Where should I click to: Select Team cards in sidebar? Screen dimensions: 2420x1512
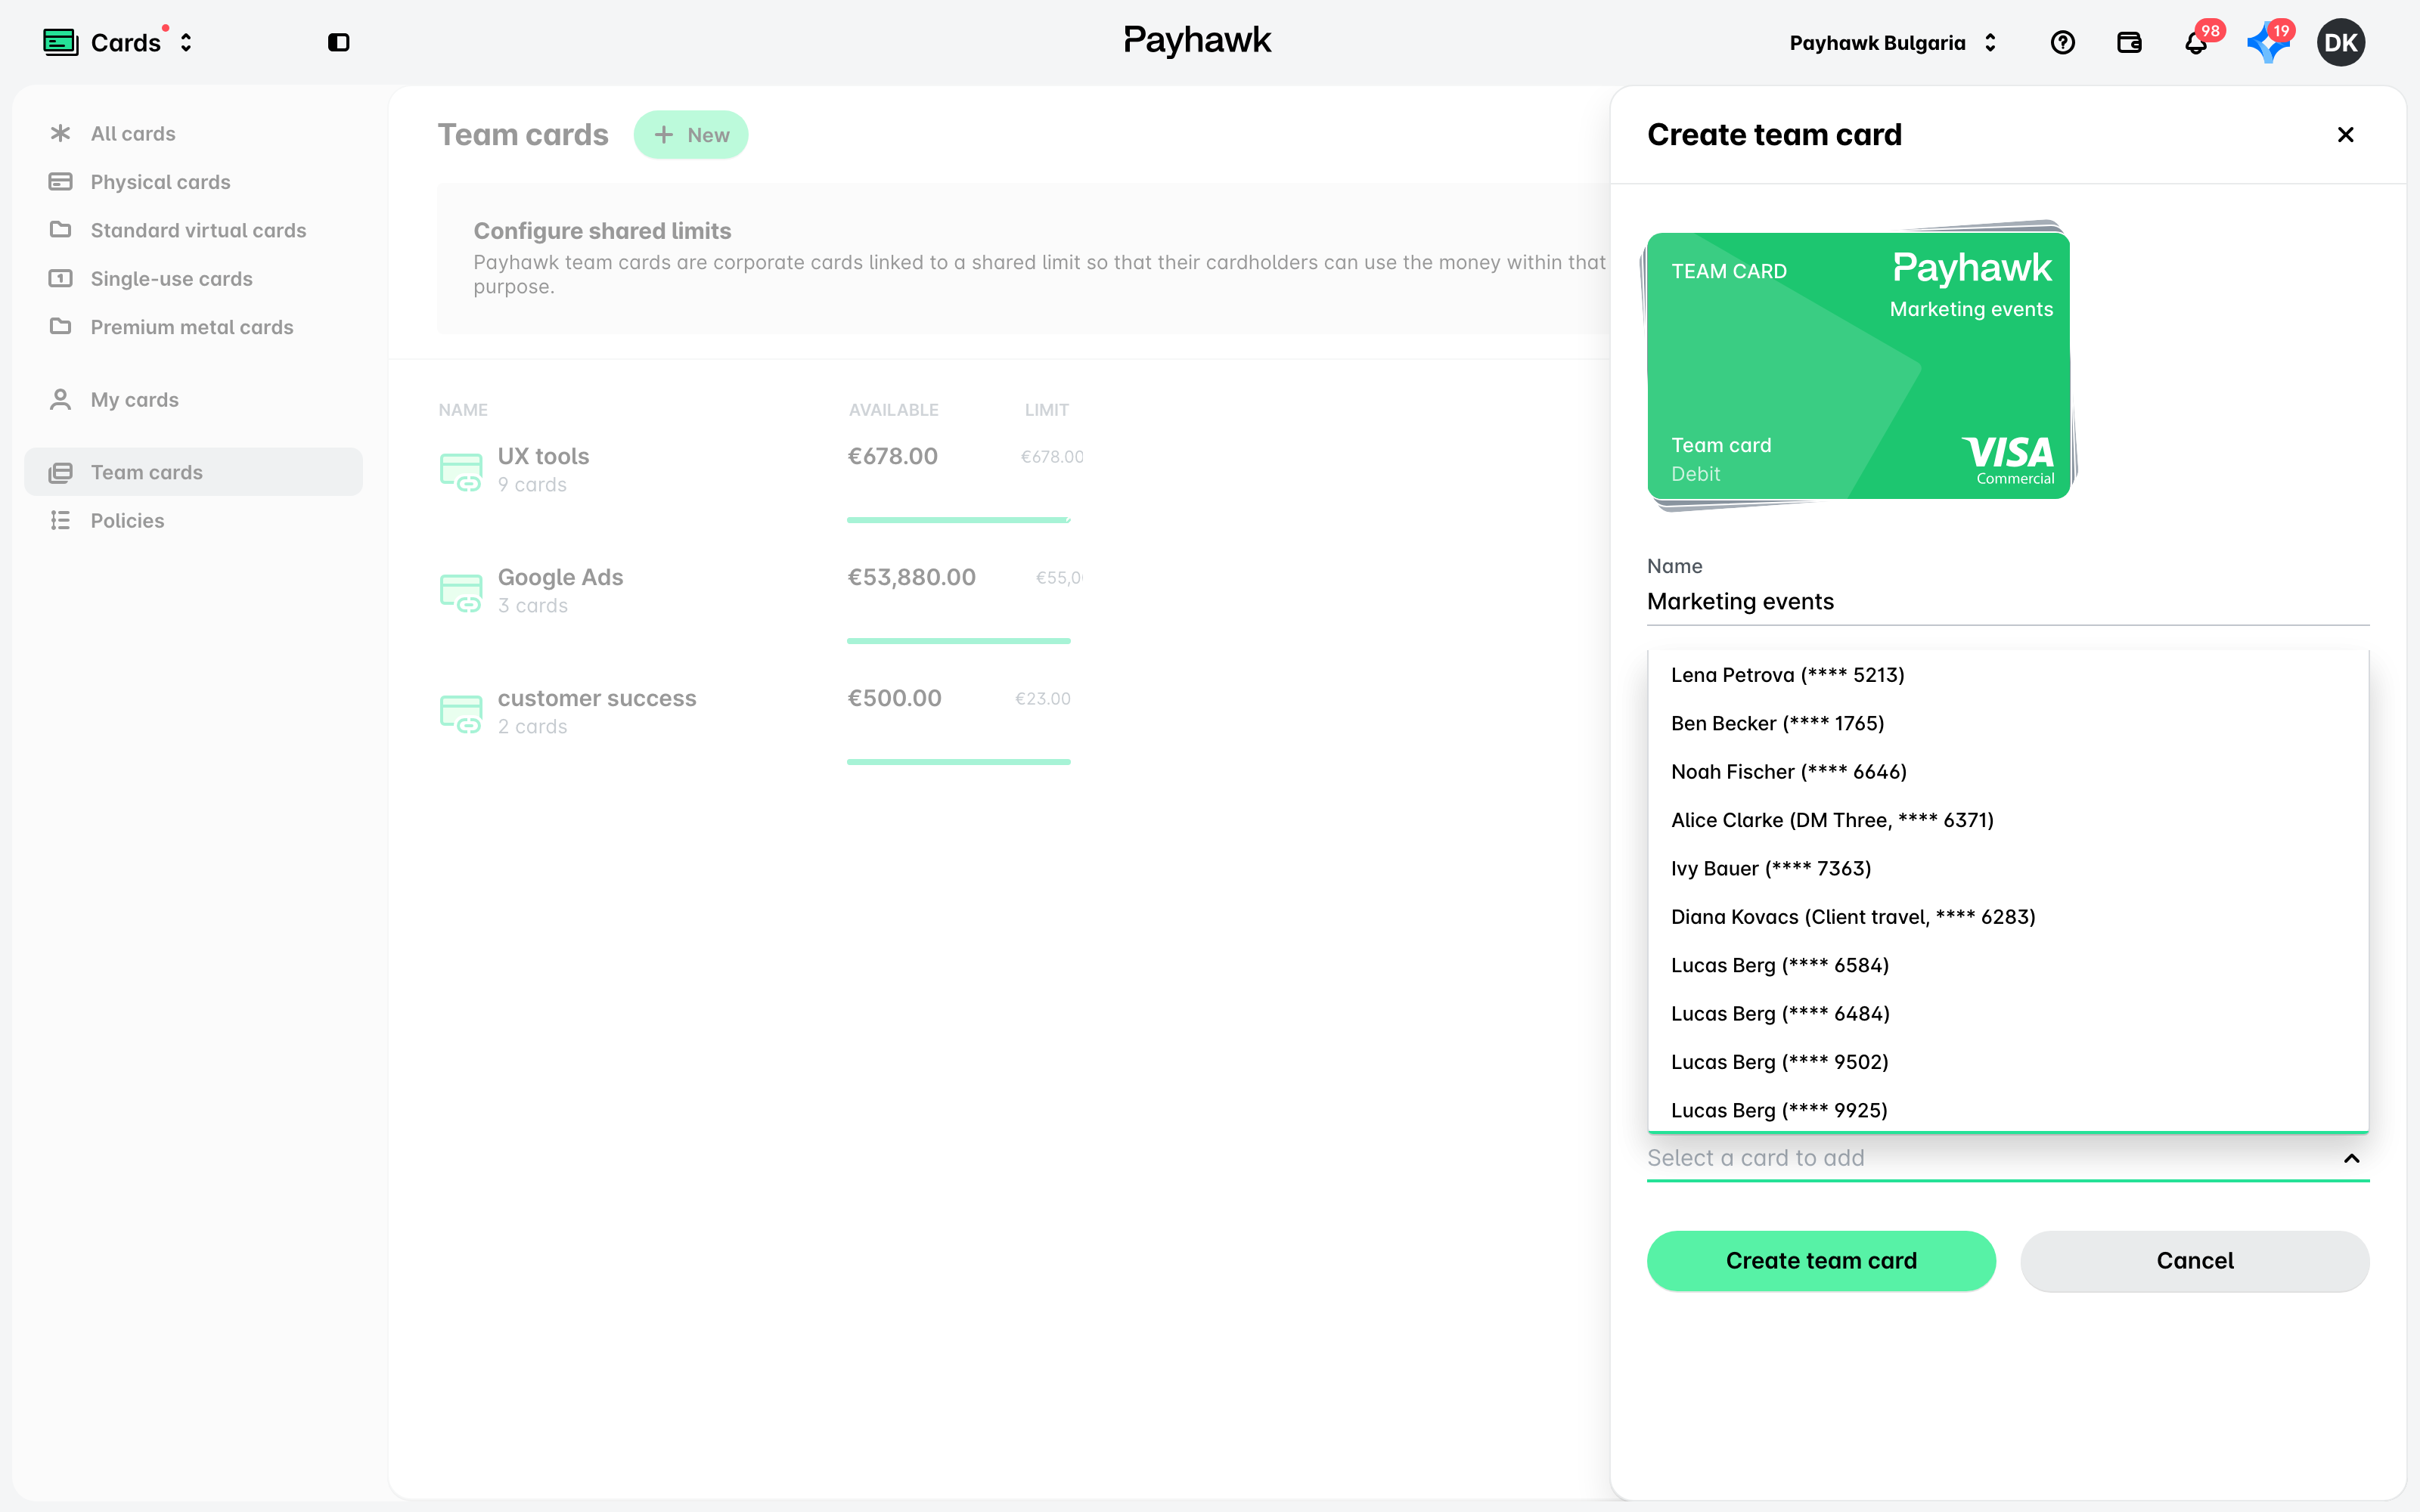click(x=193, y=472)
